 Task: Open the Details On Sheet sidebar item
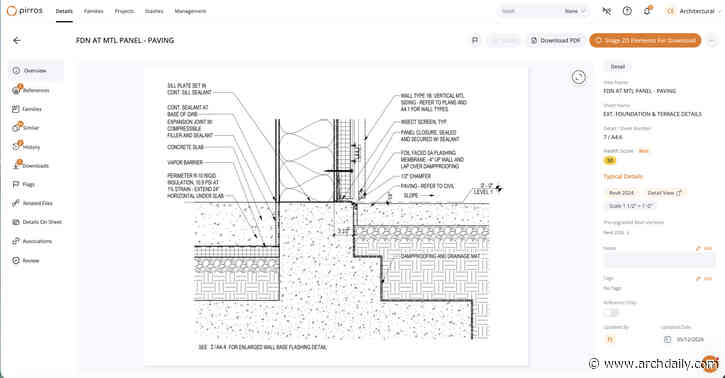click(36, 222)
